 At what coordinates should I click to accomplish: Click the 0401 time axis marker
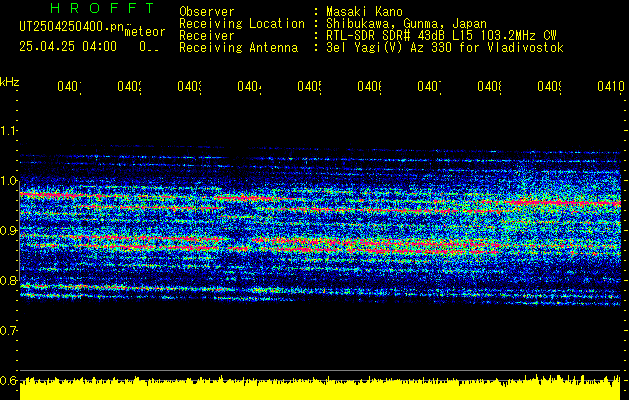pyautogui.click(x=69, y=86)
